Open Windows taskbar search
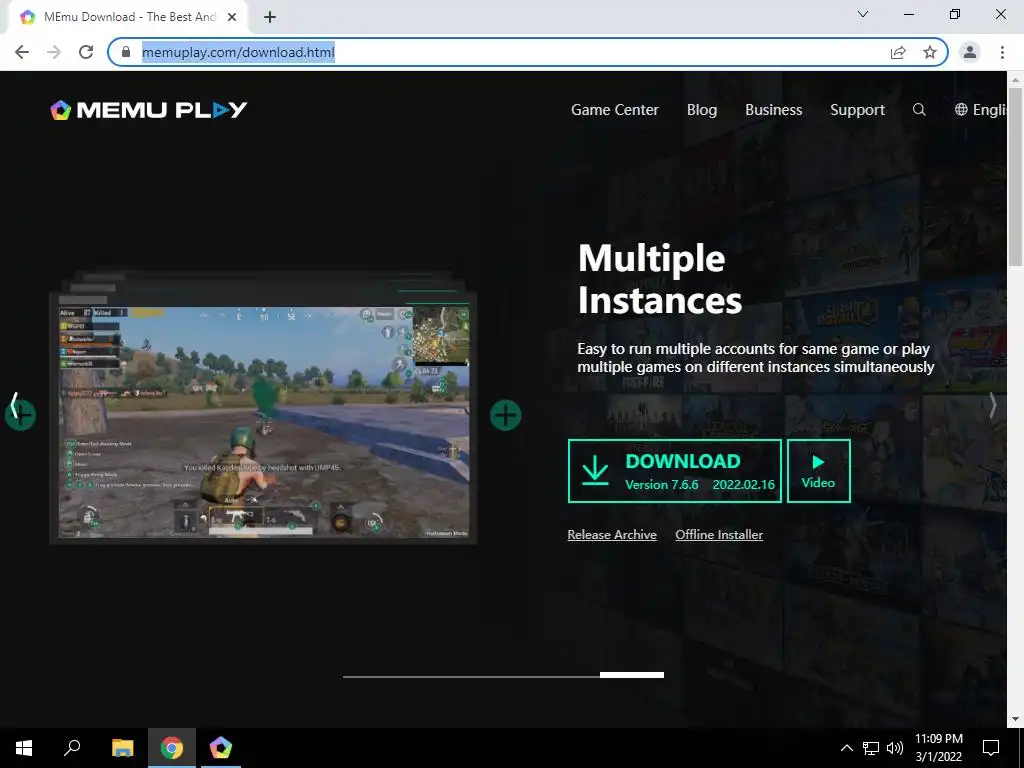This screenshot has height=768, width=1024. pos(72,748)
